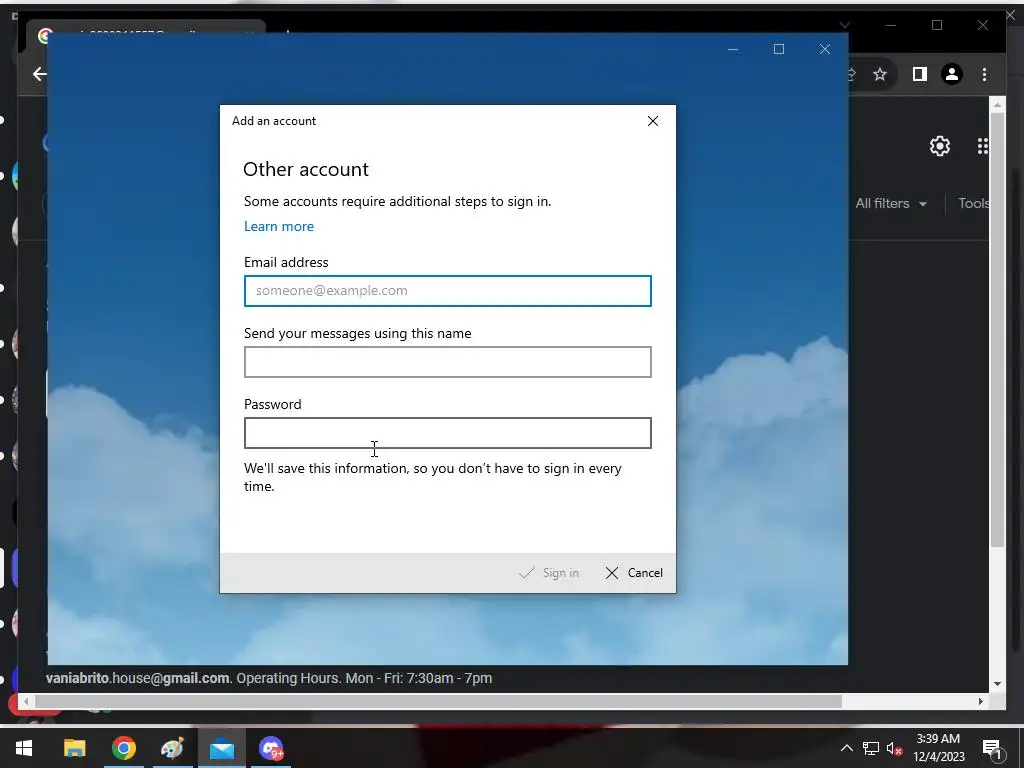Minimize the Chrome window
Screen dimensions: 1024x768
[891, 25]
